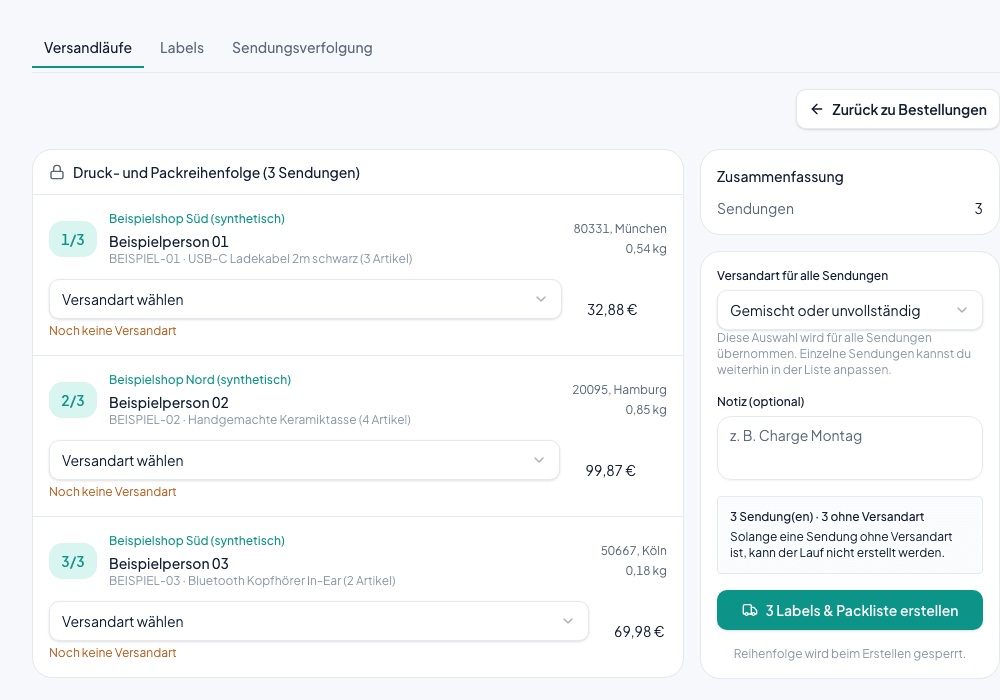Click the weight 0,85 kg
1000x700 pixels.
pyautogui.click(x=646, y=409)
